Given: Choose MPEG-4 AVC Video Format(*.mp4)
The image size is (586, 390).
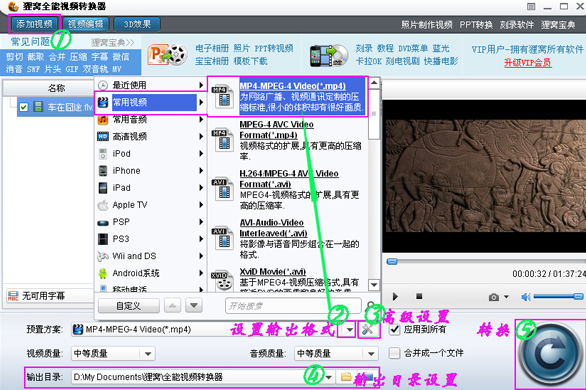Looking at the screenshot, I should point(287,140).
